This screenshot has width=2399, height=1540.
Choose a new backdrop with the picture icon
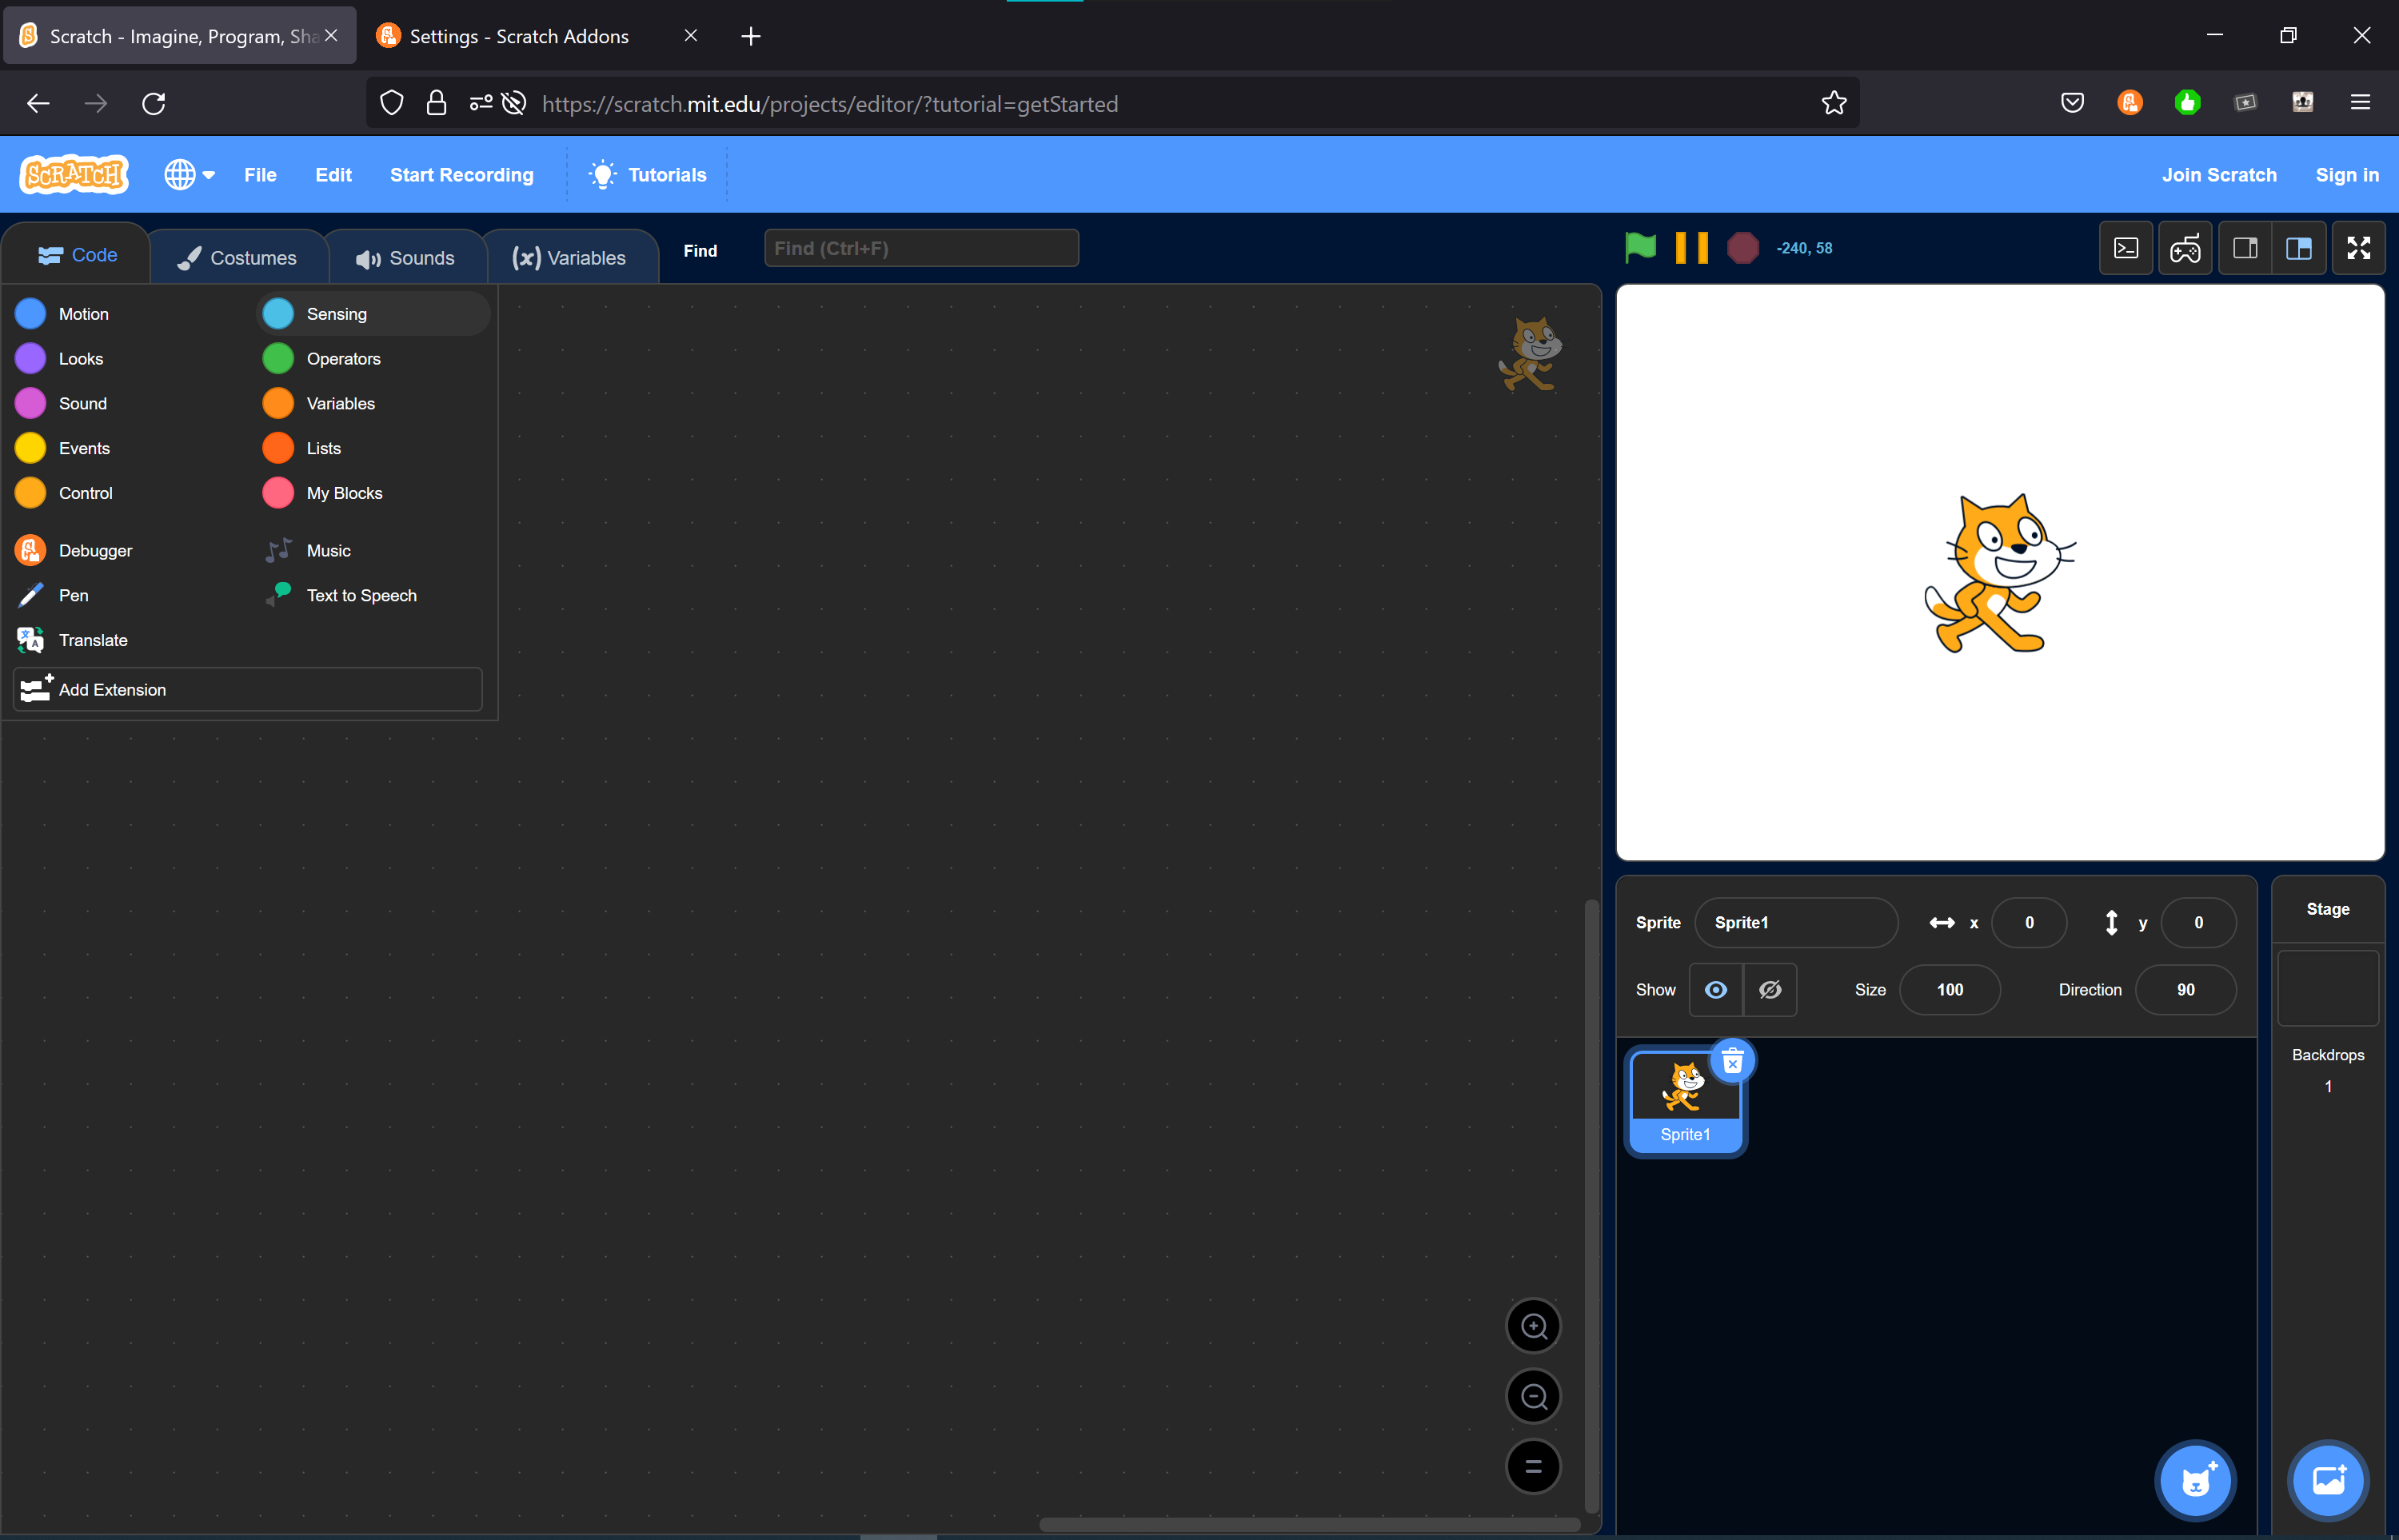pos(2328,1480)
